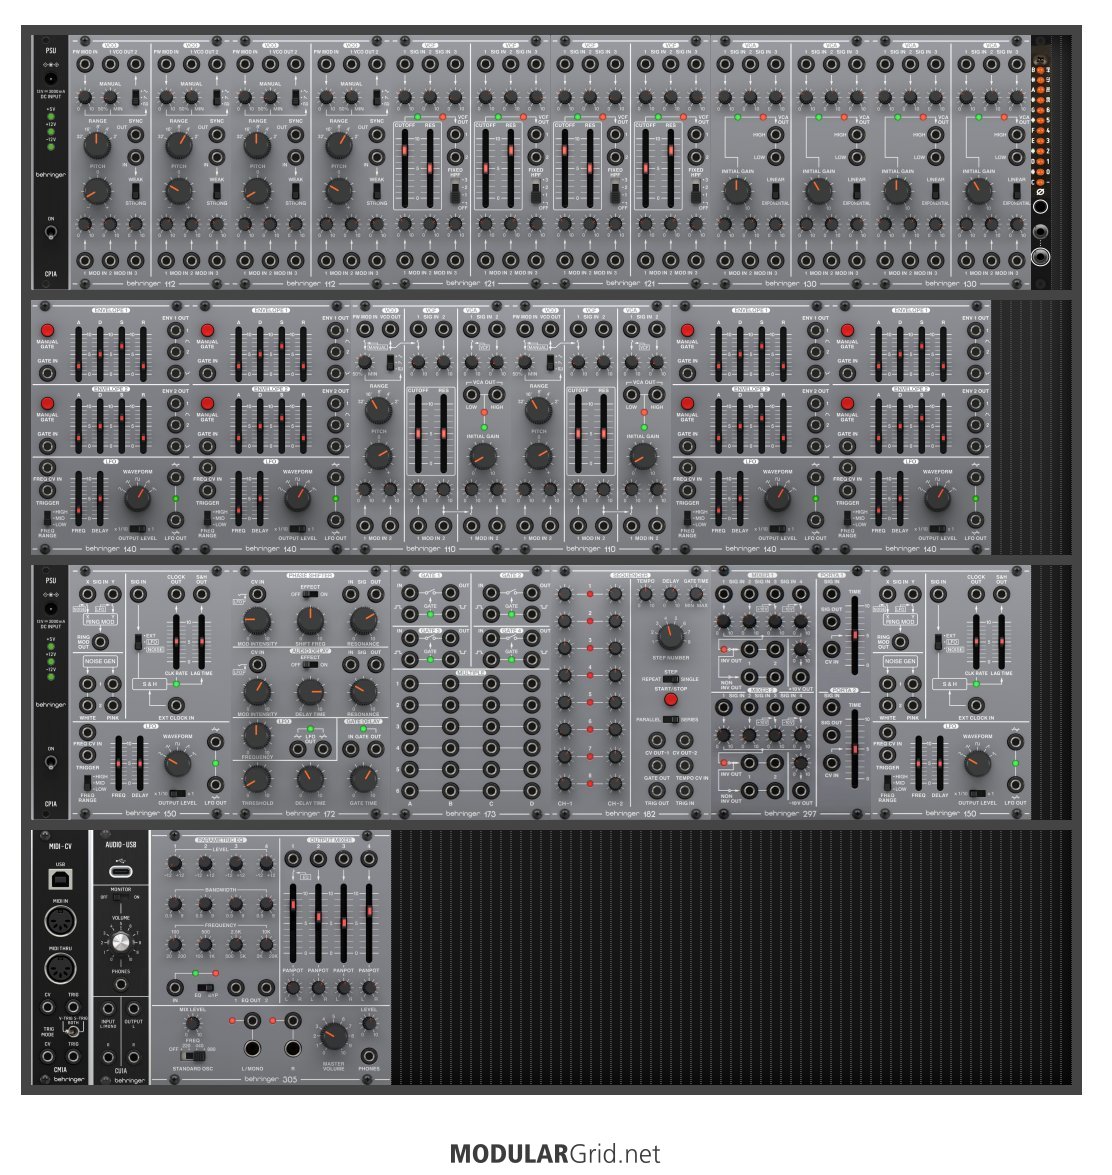Click the THRESHOLD knob on module 172
Image resolution: width=1112 pixels, height=1175 pixels.
pyautogui.click(x=257, y=779)
